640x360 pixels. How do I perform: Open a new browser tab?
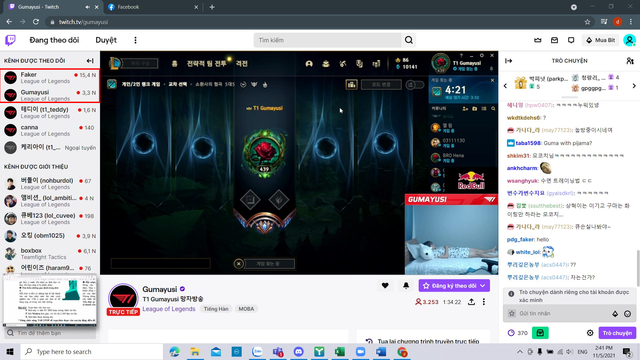click(x=212, y=7)
